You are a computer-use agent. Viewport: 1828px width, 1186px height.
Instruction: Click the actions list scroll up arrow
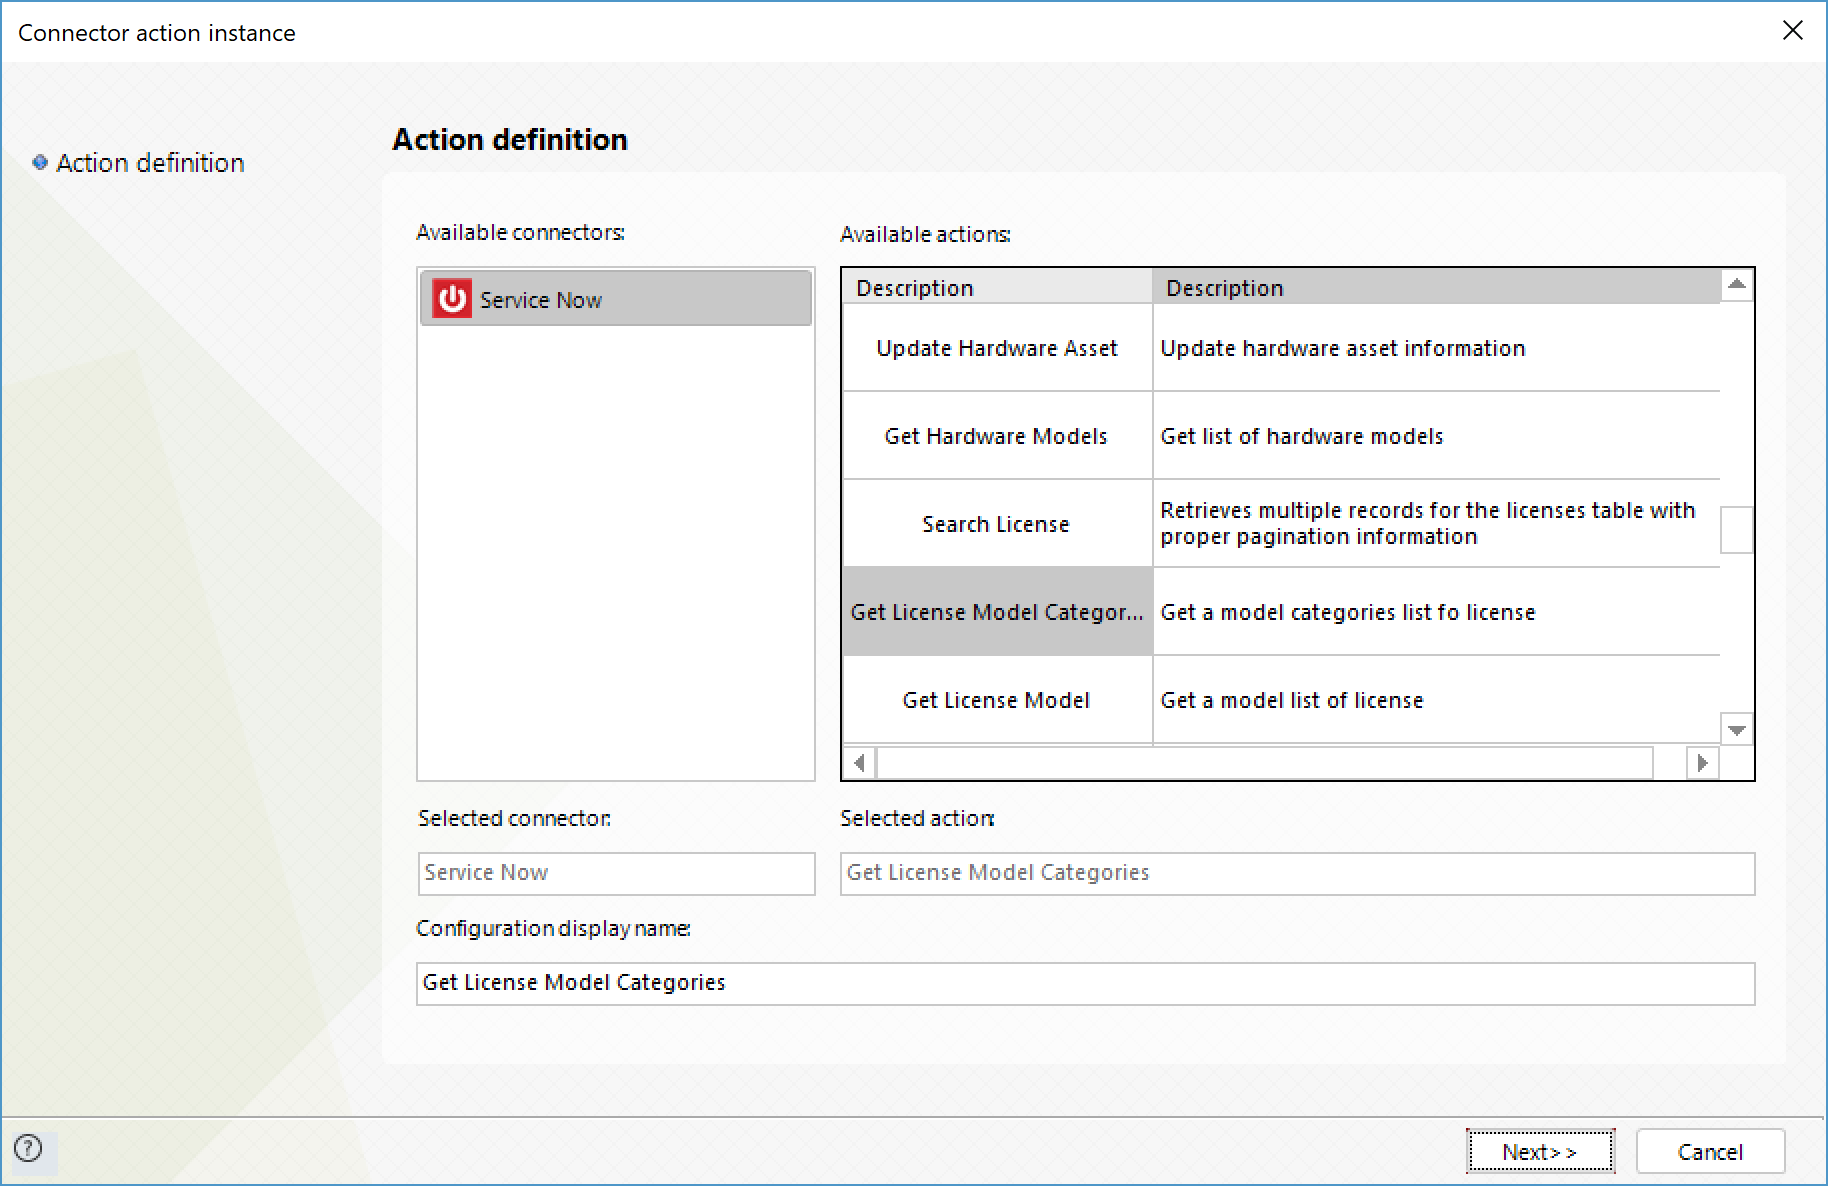pos(1737,285)
